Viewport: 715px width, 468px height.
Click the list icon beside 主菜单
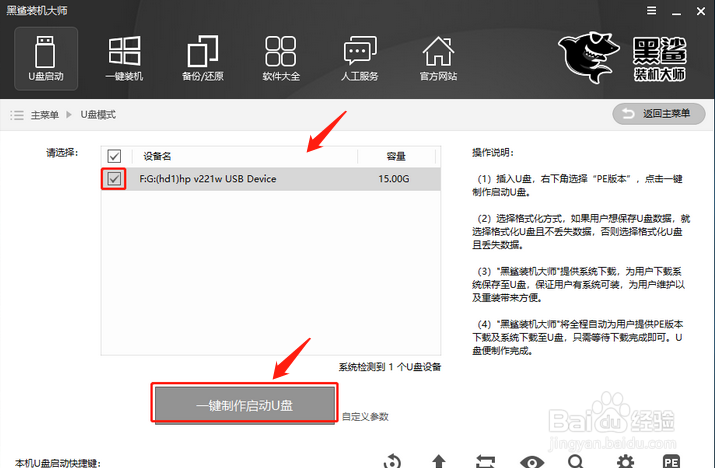coord(17,115)
